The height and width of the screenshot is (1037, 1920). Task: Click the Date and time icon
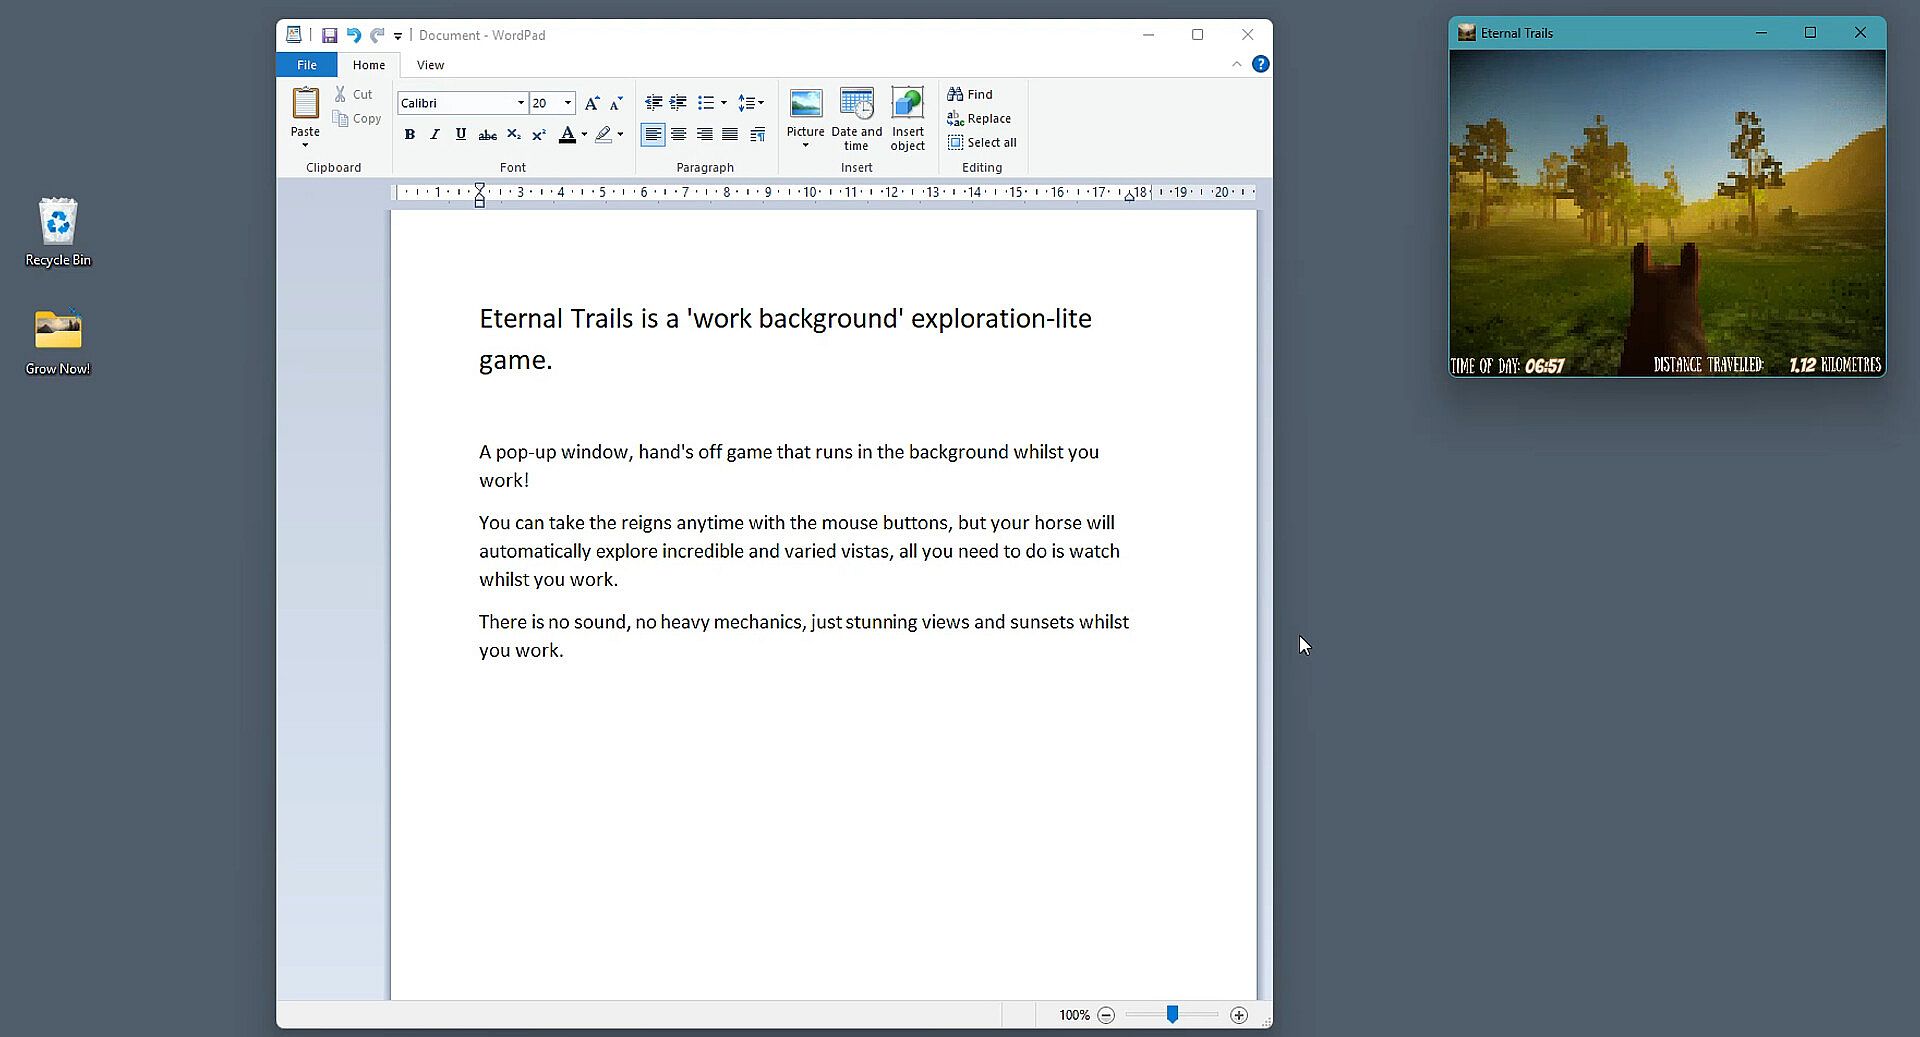pos(856,104)
